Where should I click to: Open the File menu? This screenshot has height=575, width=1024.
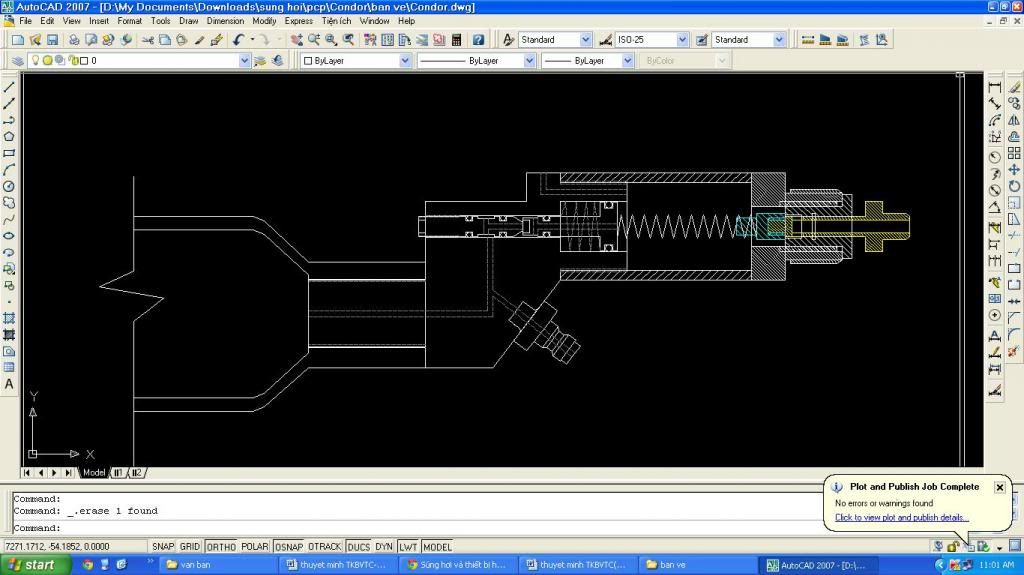coord(25,21)
